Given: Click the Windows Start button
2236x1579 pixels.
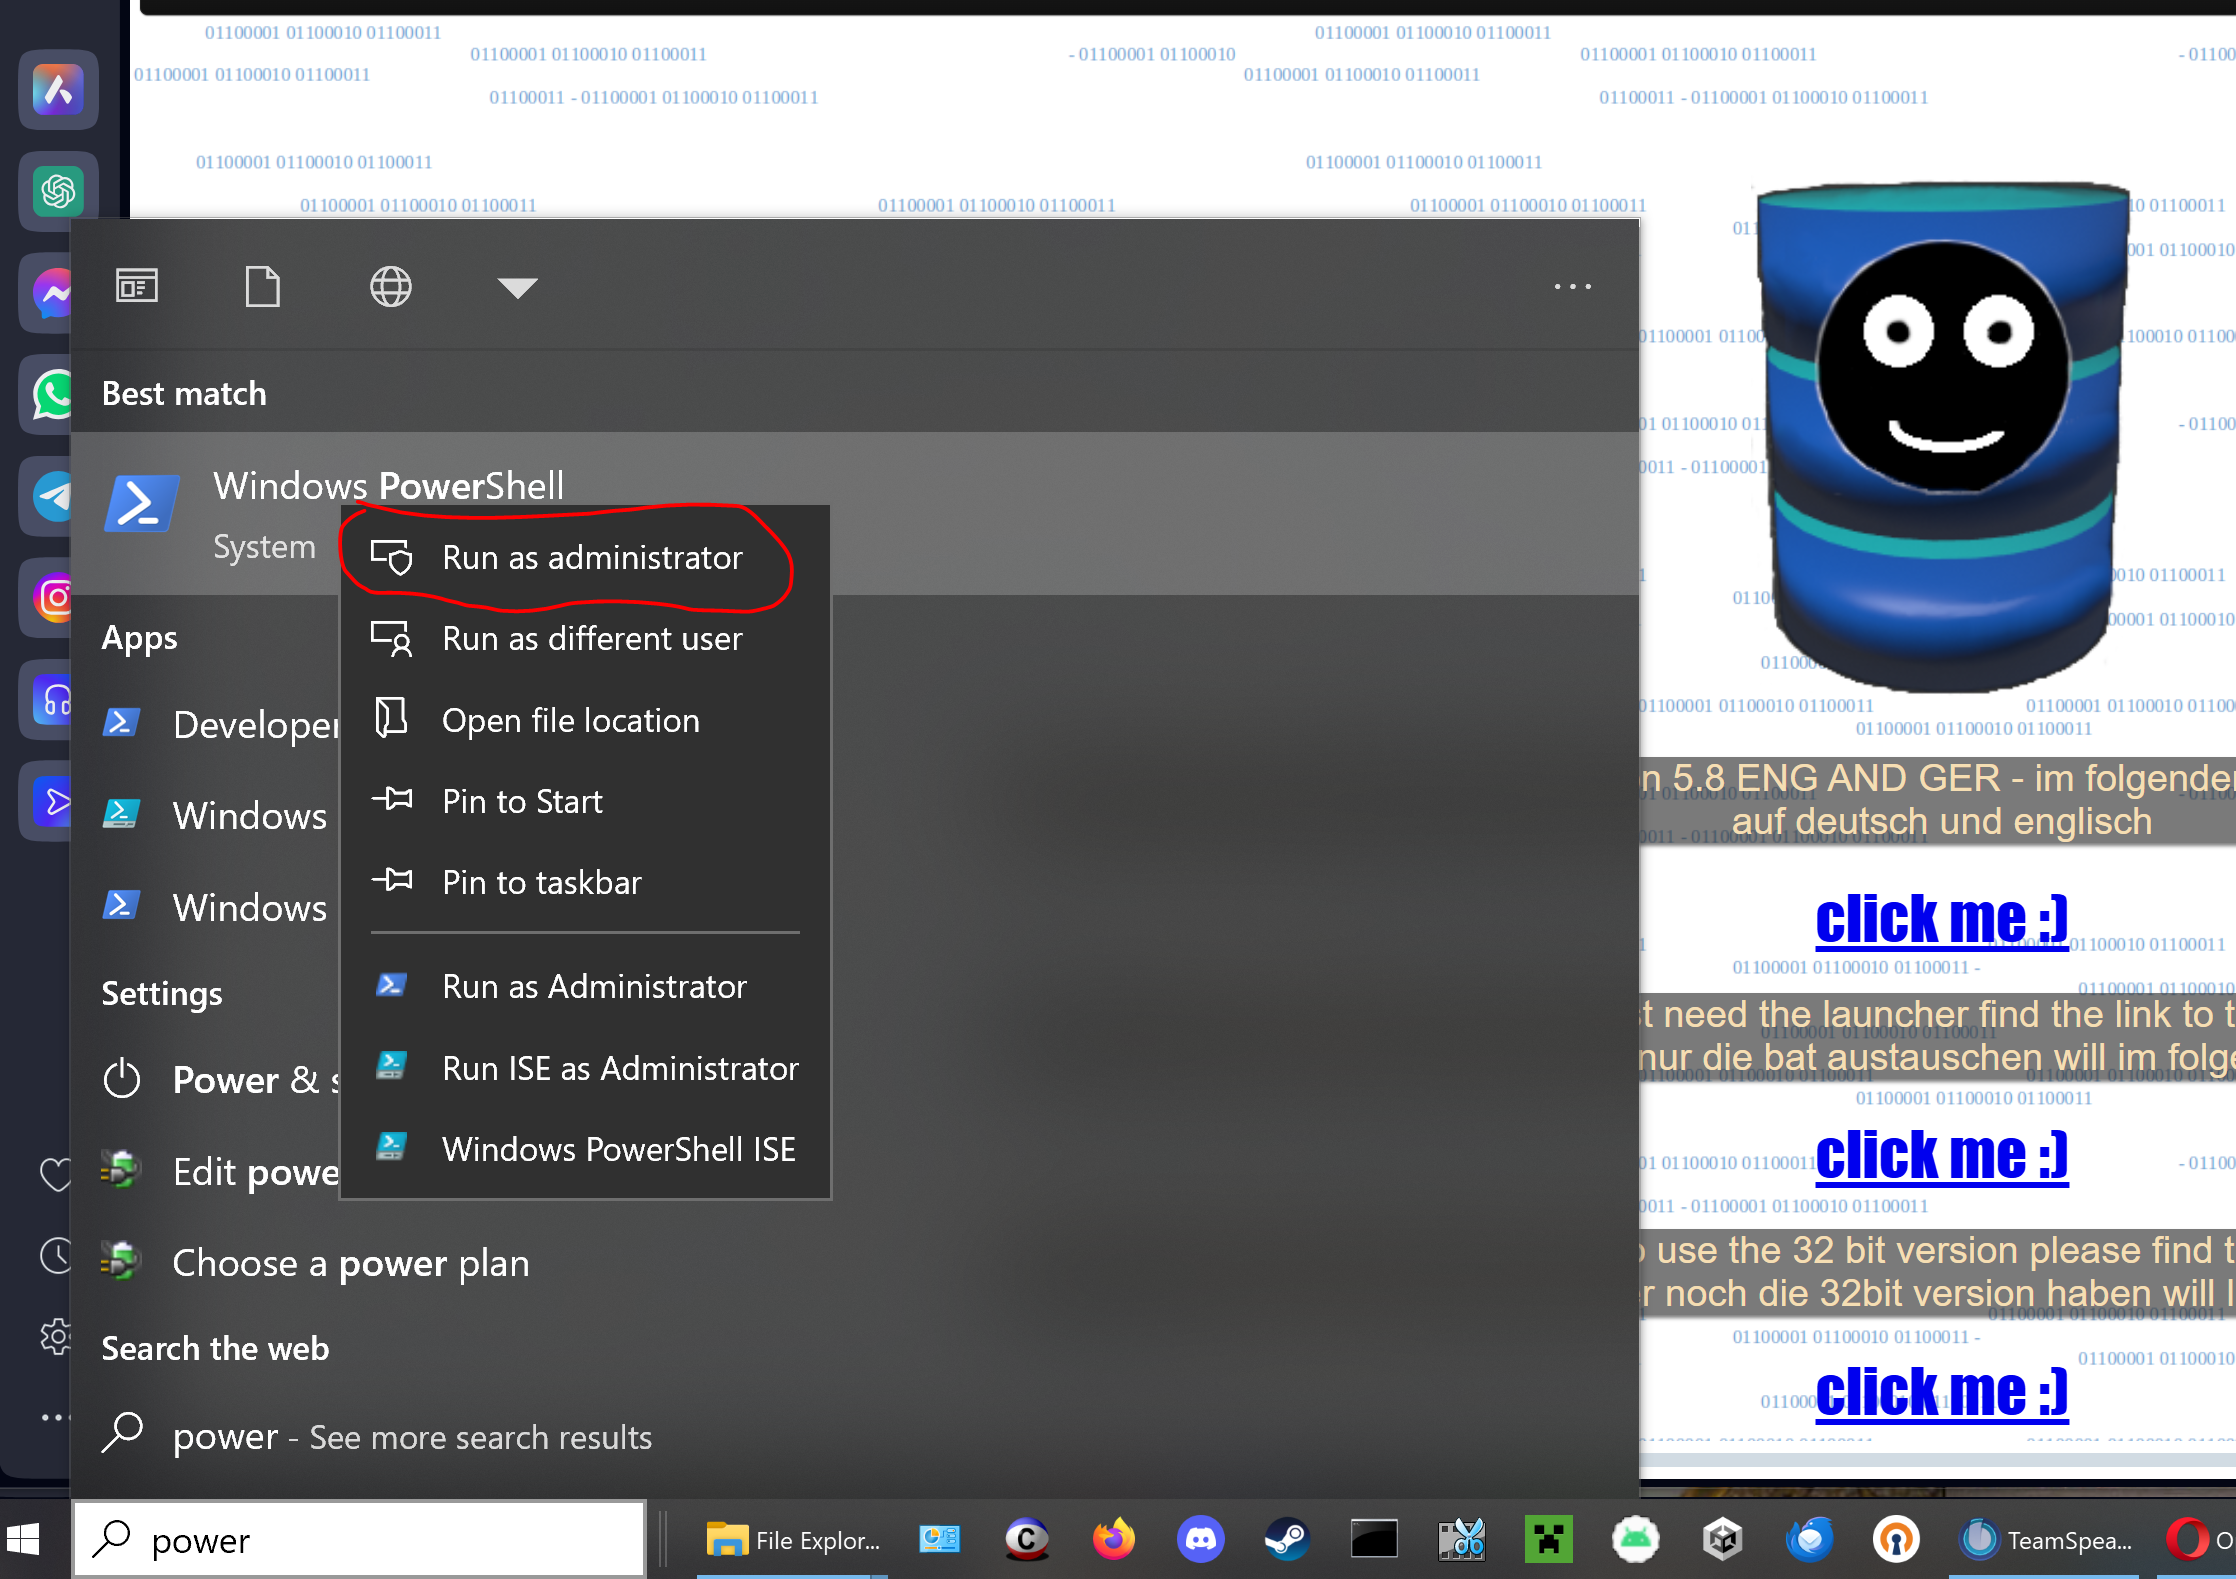Looking at the screenshot, I should pos(23,1540).
